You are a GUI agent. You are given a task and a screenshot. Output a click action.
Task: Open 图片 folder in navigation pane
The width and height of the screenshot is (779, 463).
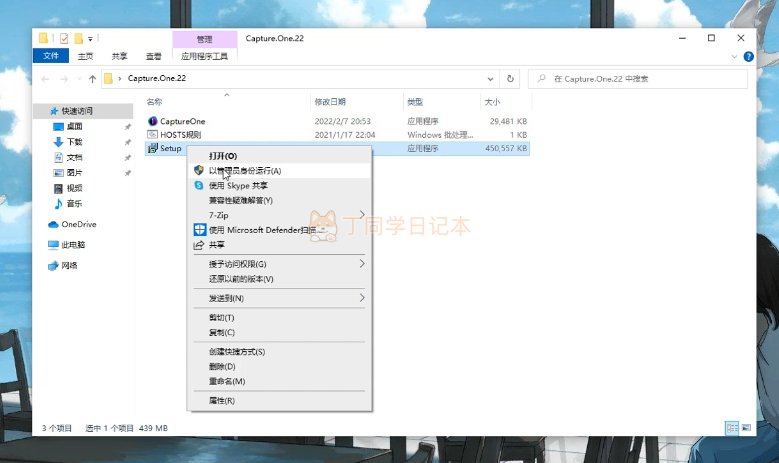point(75,172)
